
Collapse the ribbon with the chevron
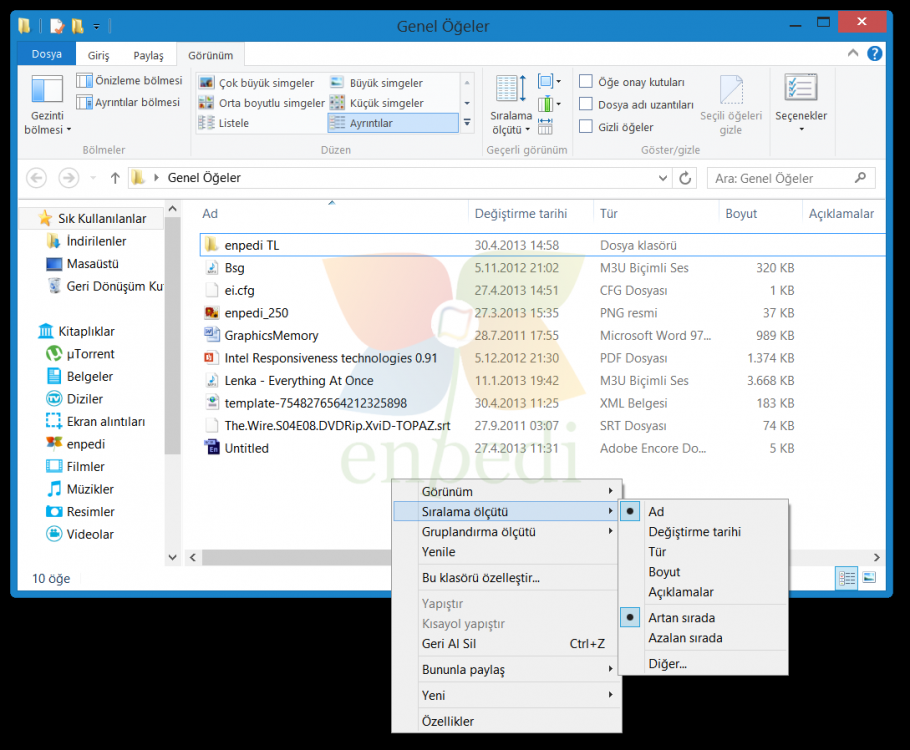[853, 53]
